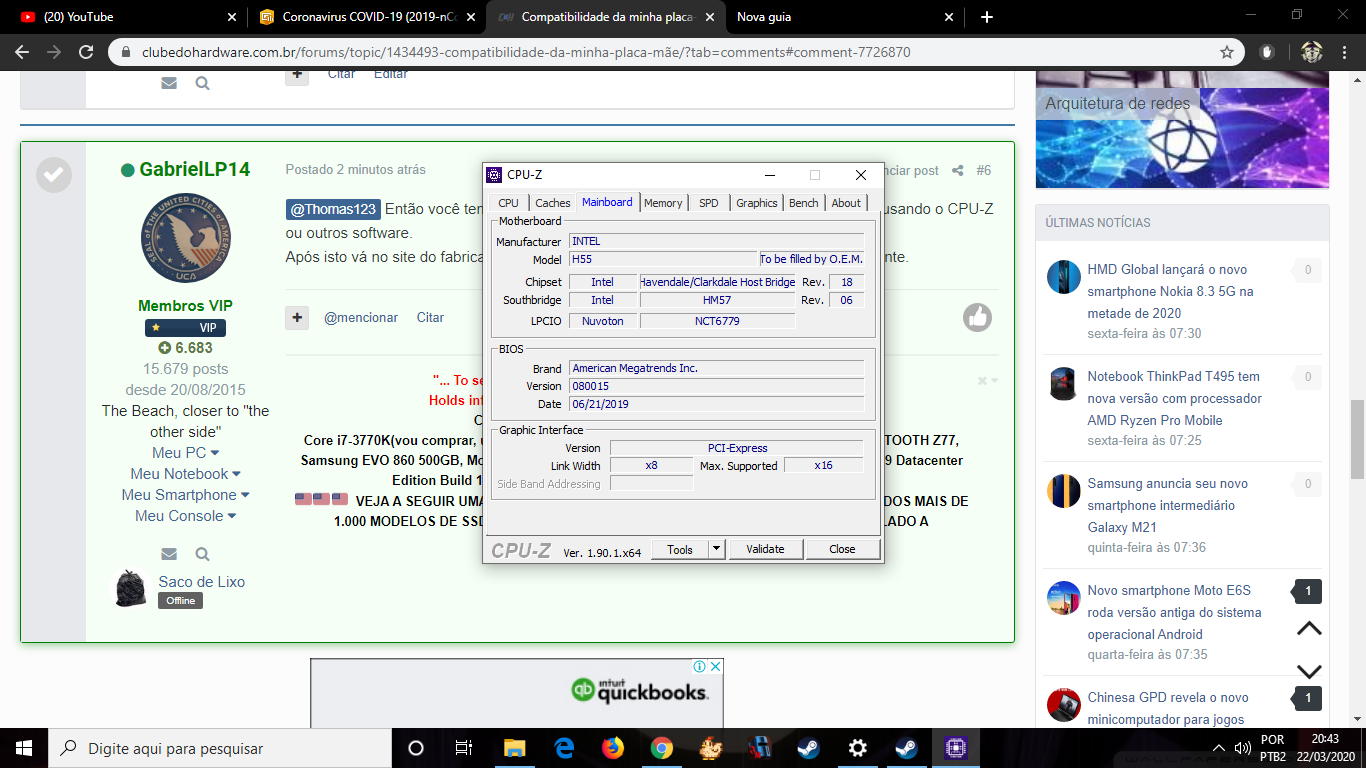Send message via envelope icon under GabrielLP14

169,554
